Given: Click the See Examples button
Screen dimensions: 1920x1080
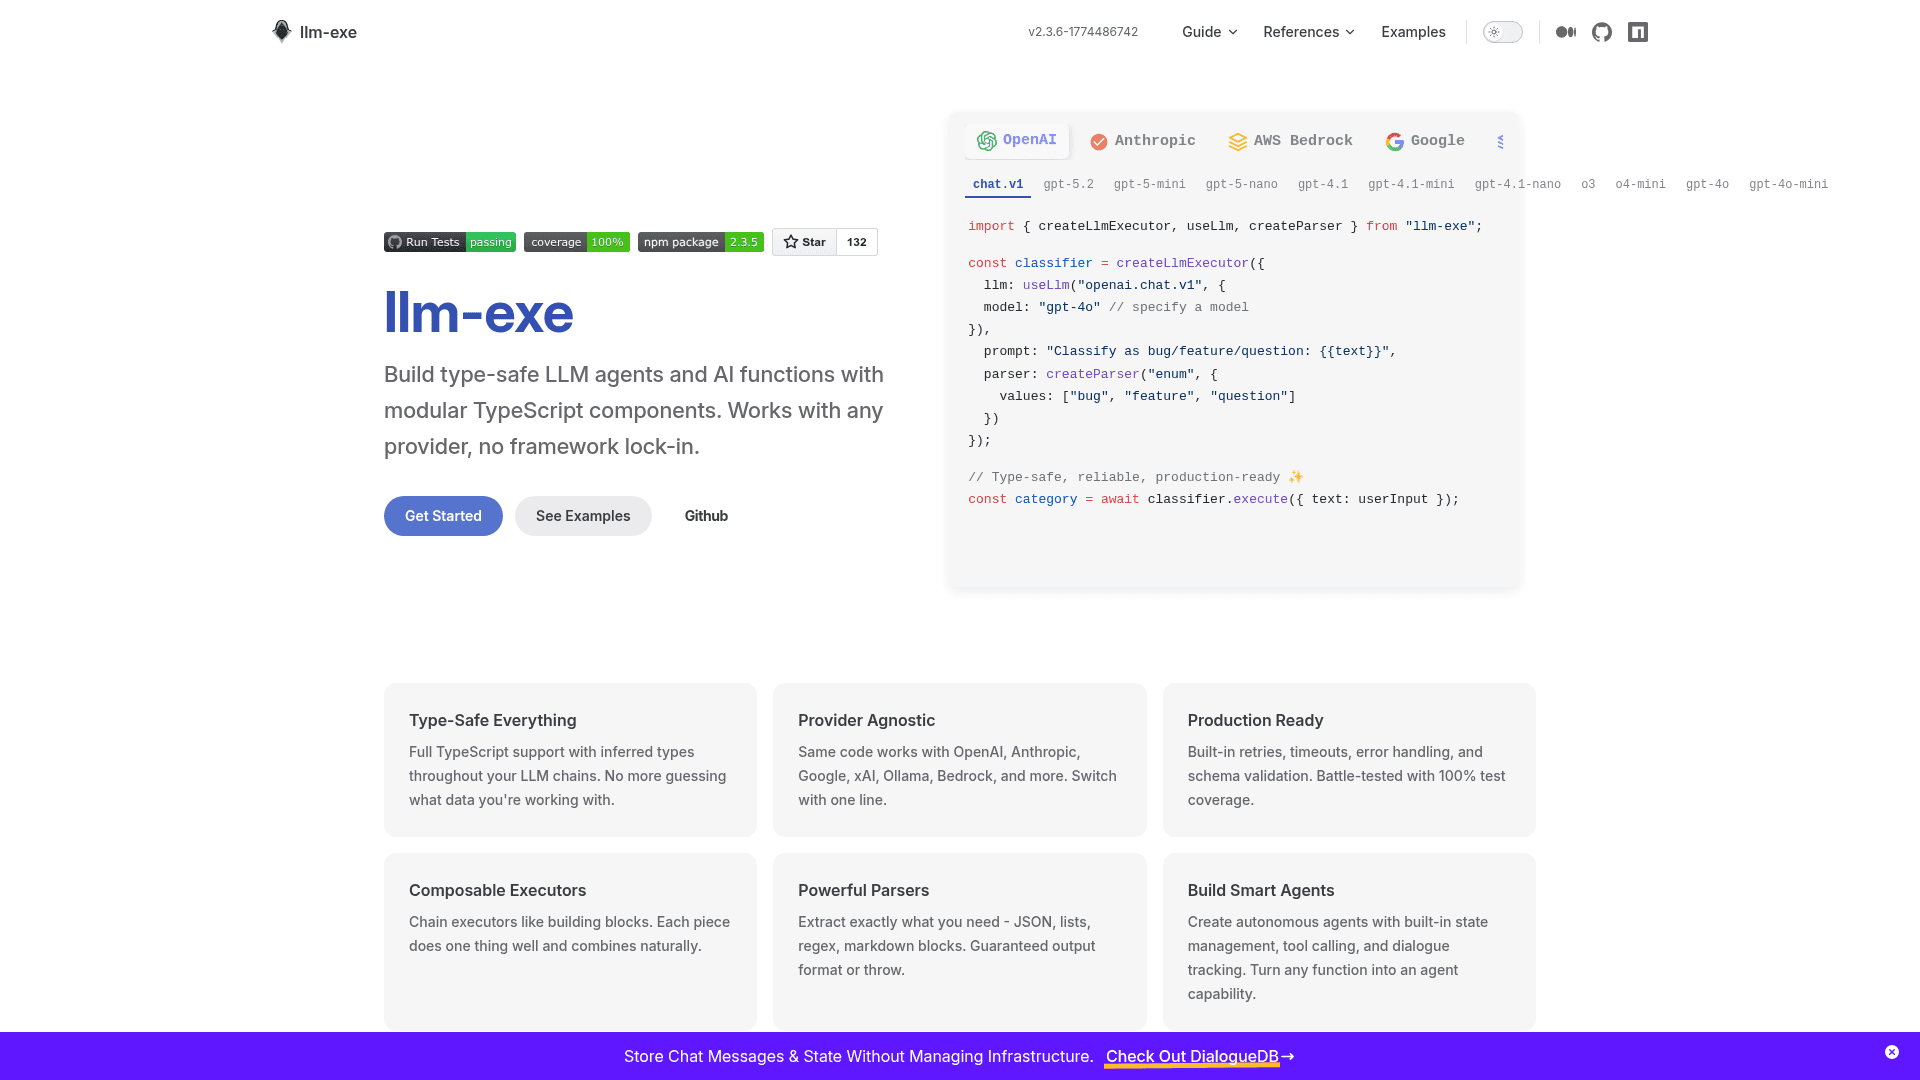Looking at the screenshot, I should (x=583, y=516).
